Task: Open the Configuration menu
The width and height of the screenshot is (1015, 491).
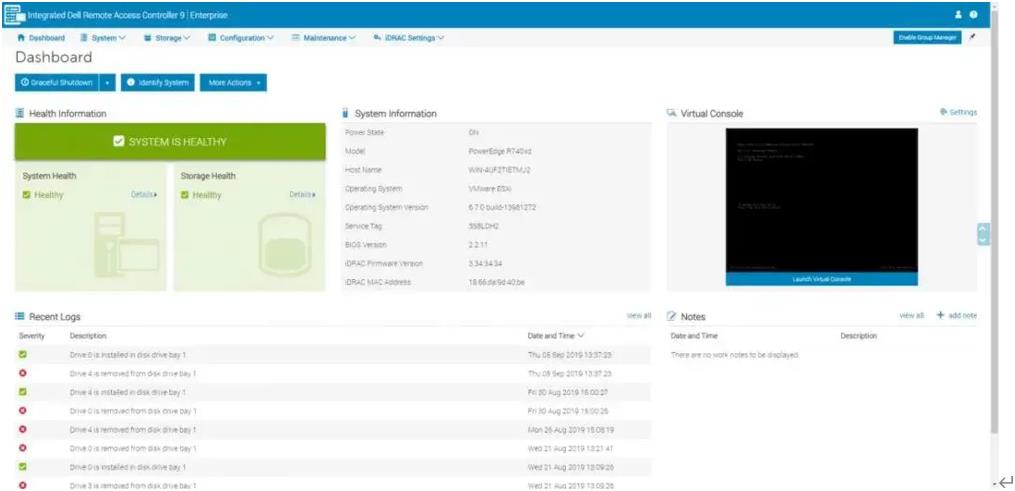Action: [x=241, y=38]
